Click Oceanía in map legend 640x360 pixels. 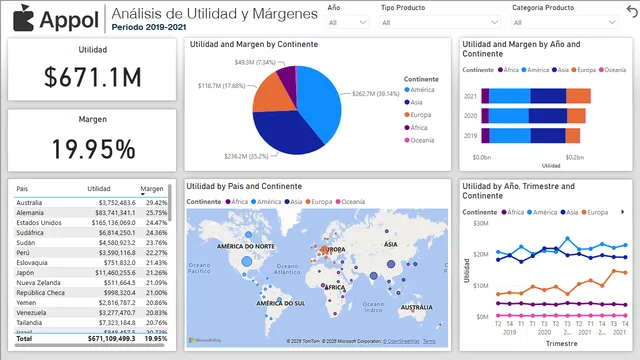pyautogui.click(x=350, y=202)
